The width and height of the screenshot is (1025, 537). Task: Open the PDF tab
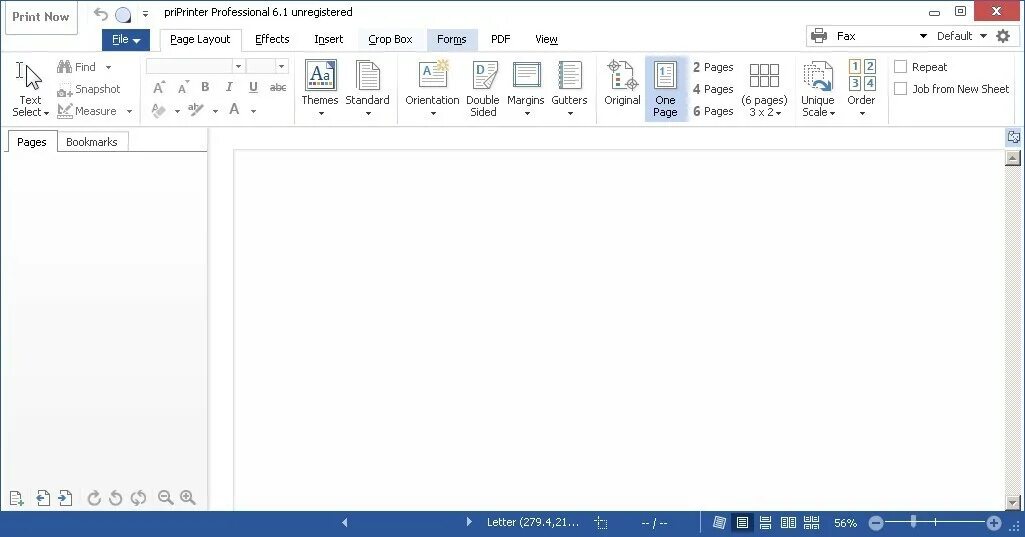(x=500, y=40)
